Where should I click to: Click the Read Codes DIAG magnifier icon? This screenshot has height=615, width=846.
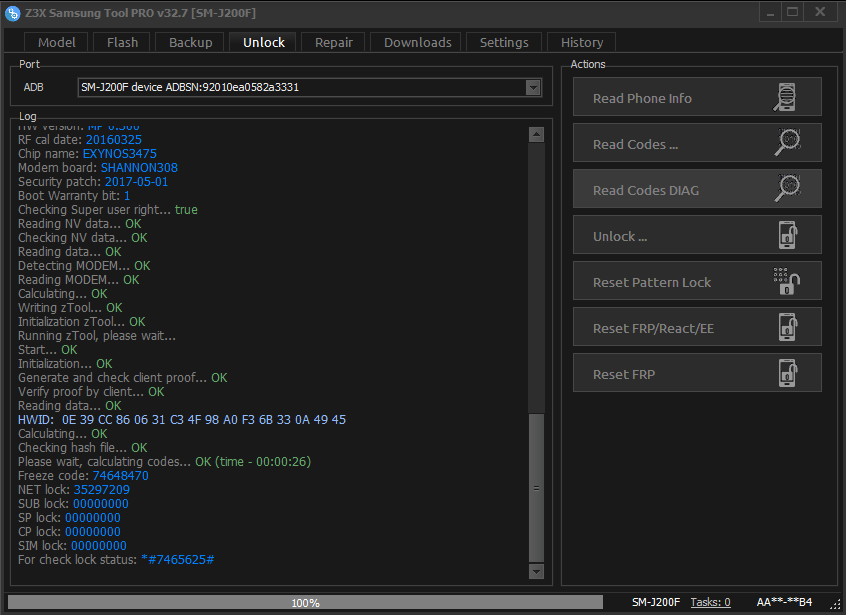788,188
